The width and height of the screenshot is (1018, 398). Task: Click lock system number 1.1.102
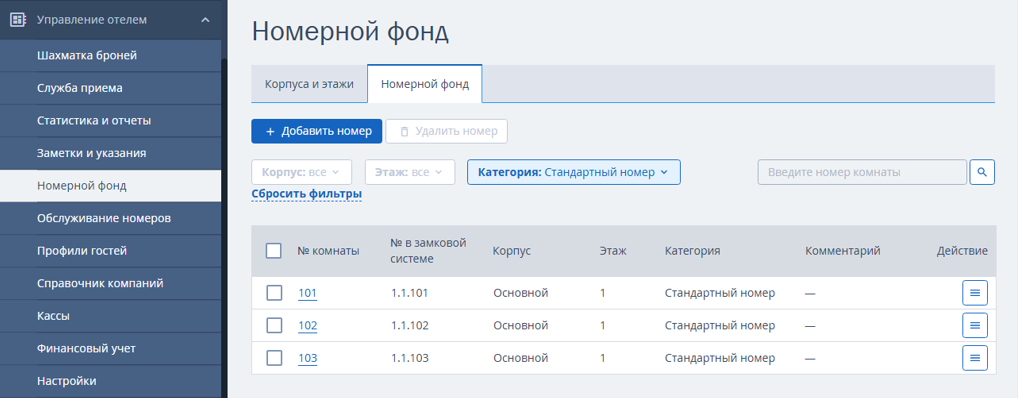tap(410, 325)
